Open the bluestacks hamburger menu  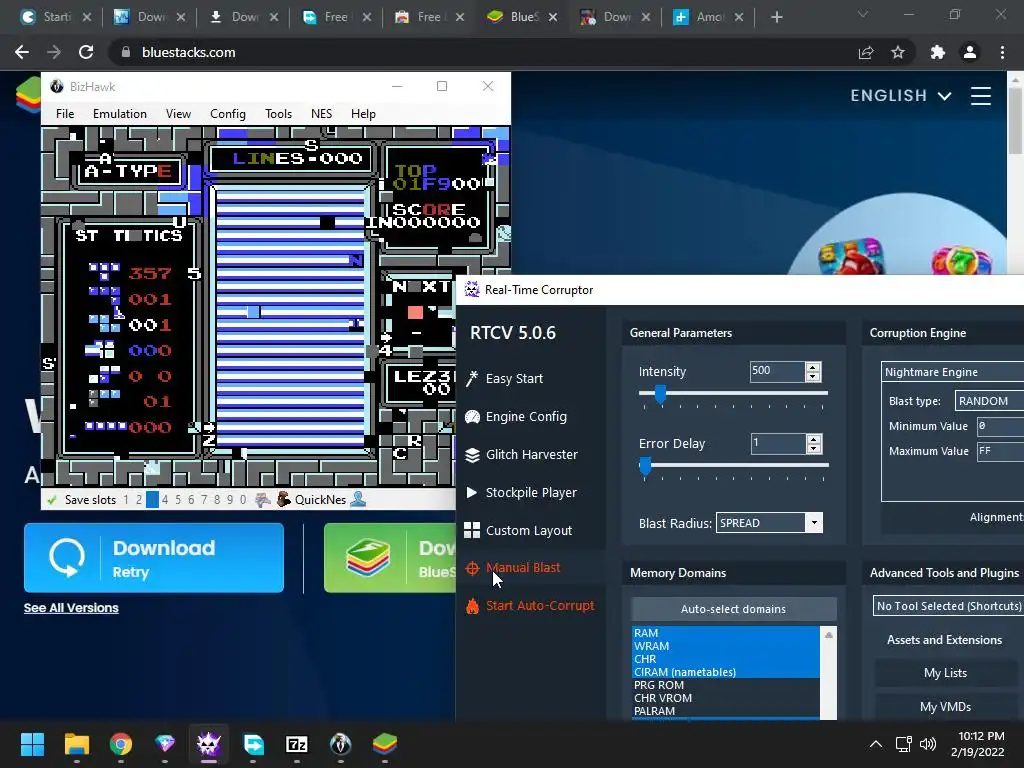(980, 96)
